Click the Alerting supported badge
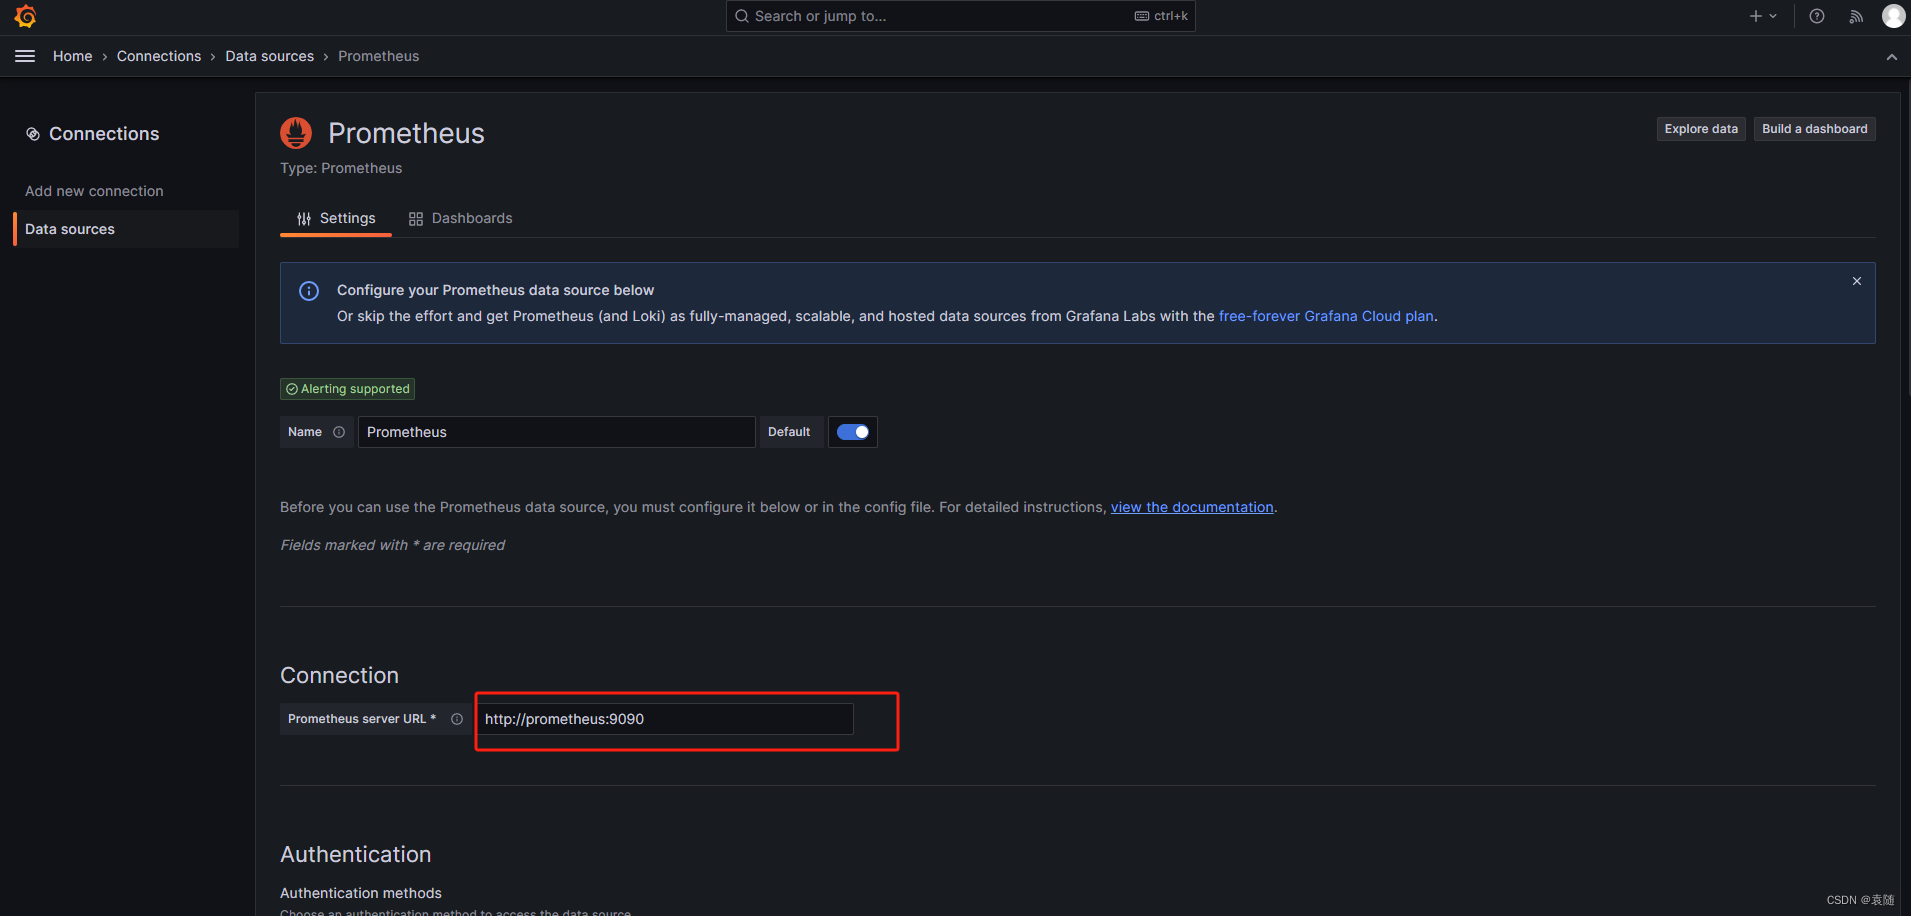The image size is (1911, 916). (x=347, y=389)
